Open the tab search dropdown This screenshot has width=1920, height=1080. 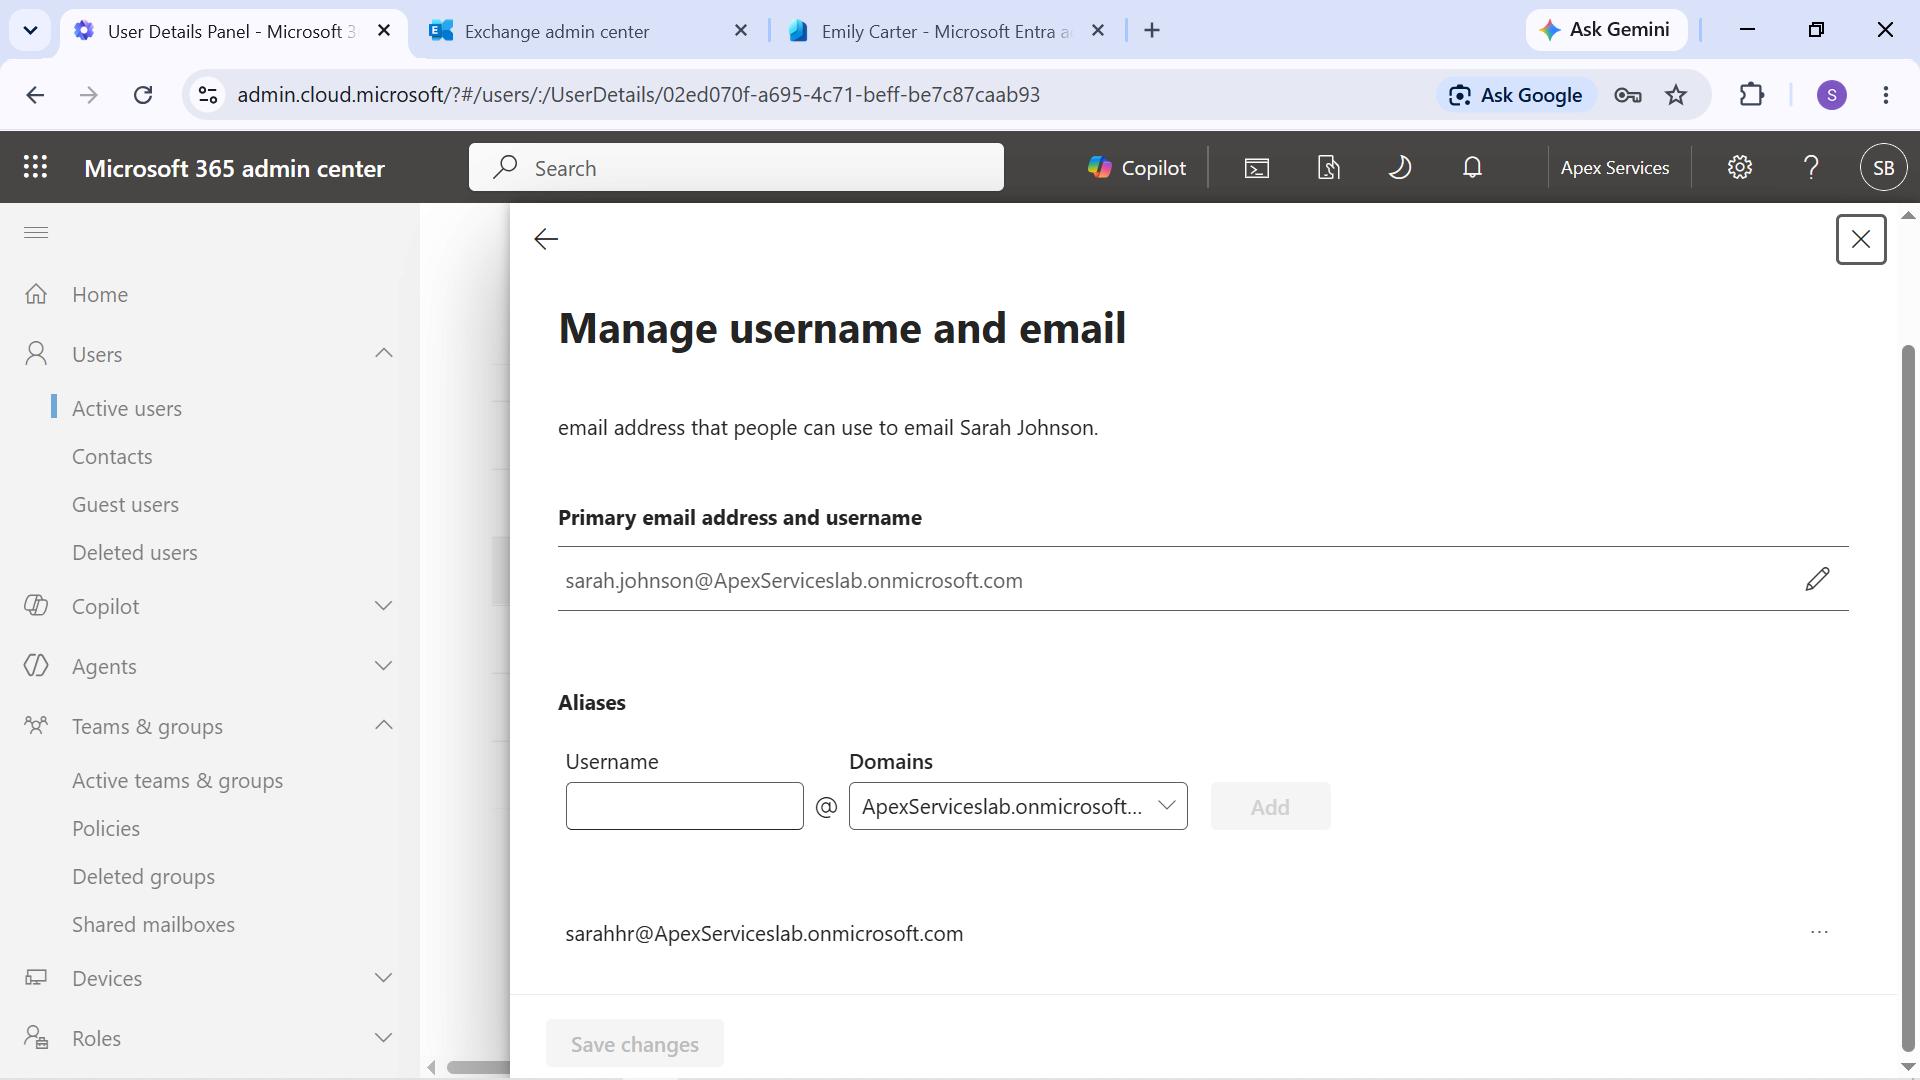point(31,31)
